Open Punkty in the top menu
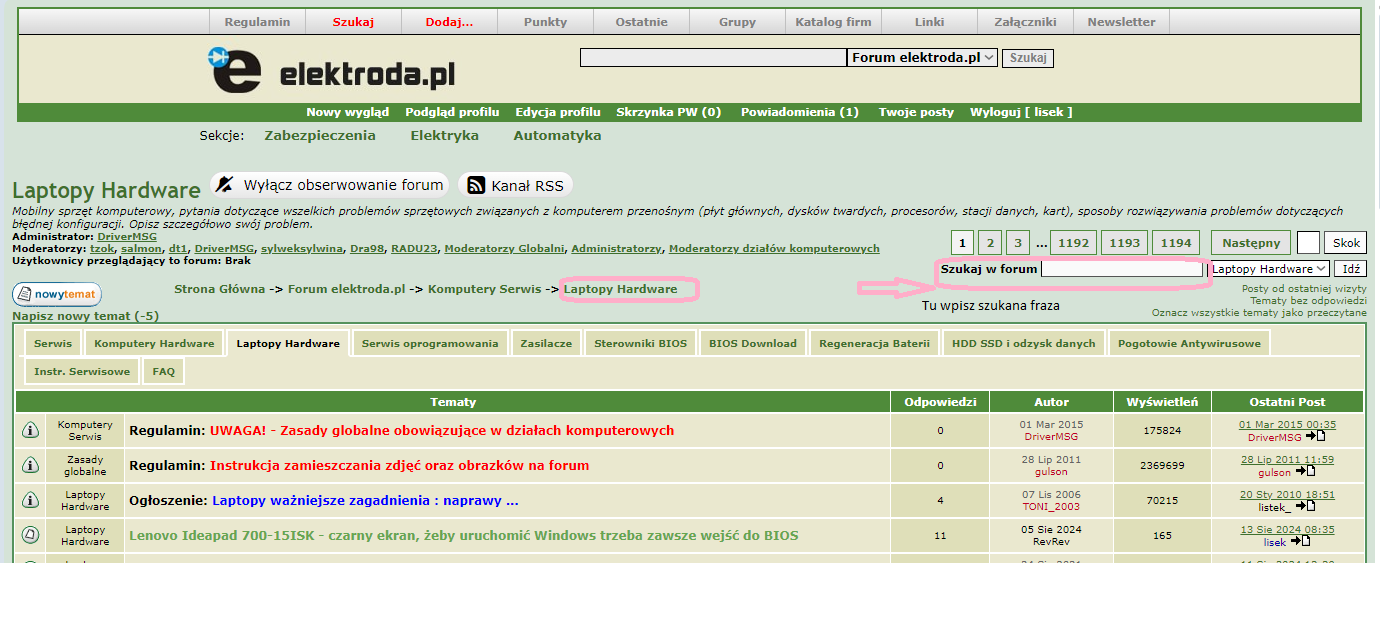The width and height of the screenshot is (1380, 638). (545, 22)
